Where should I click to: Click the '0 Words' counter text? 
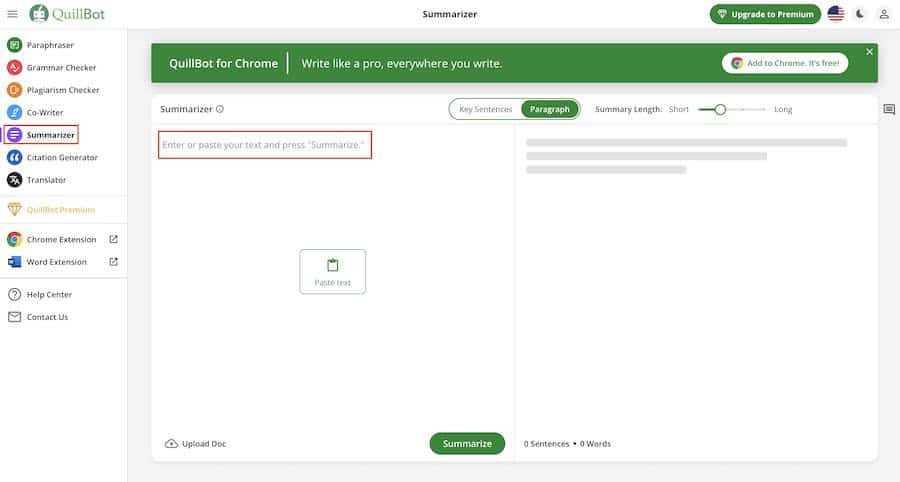(595, 444)
